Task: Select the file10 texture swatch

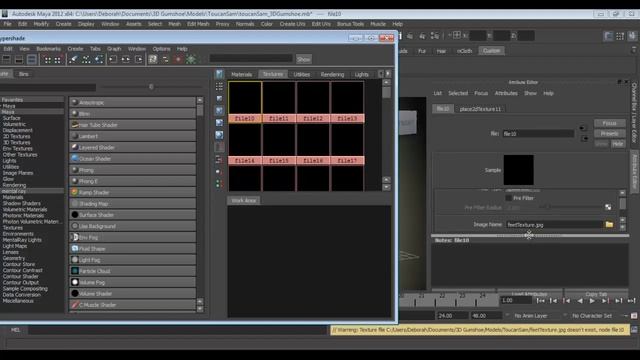Action: pyautogui.click(x=245, y=102)
